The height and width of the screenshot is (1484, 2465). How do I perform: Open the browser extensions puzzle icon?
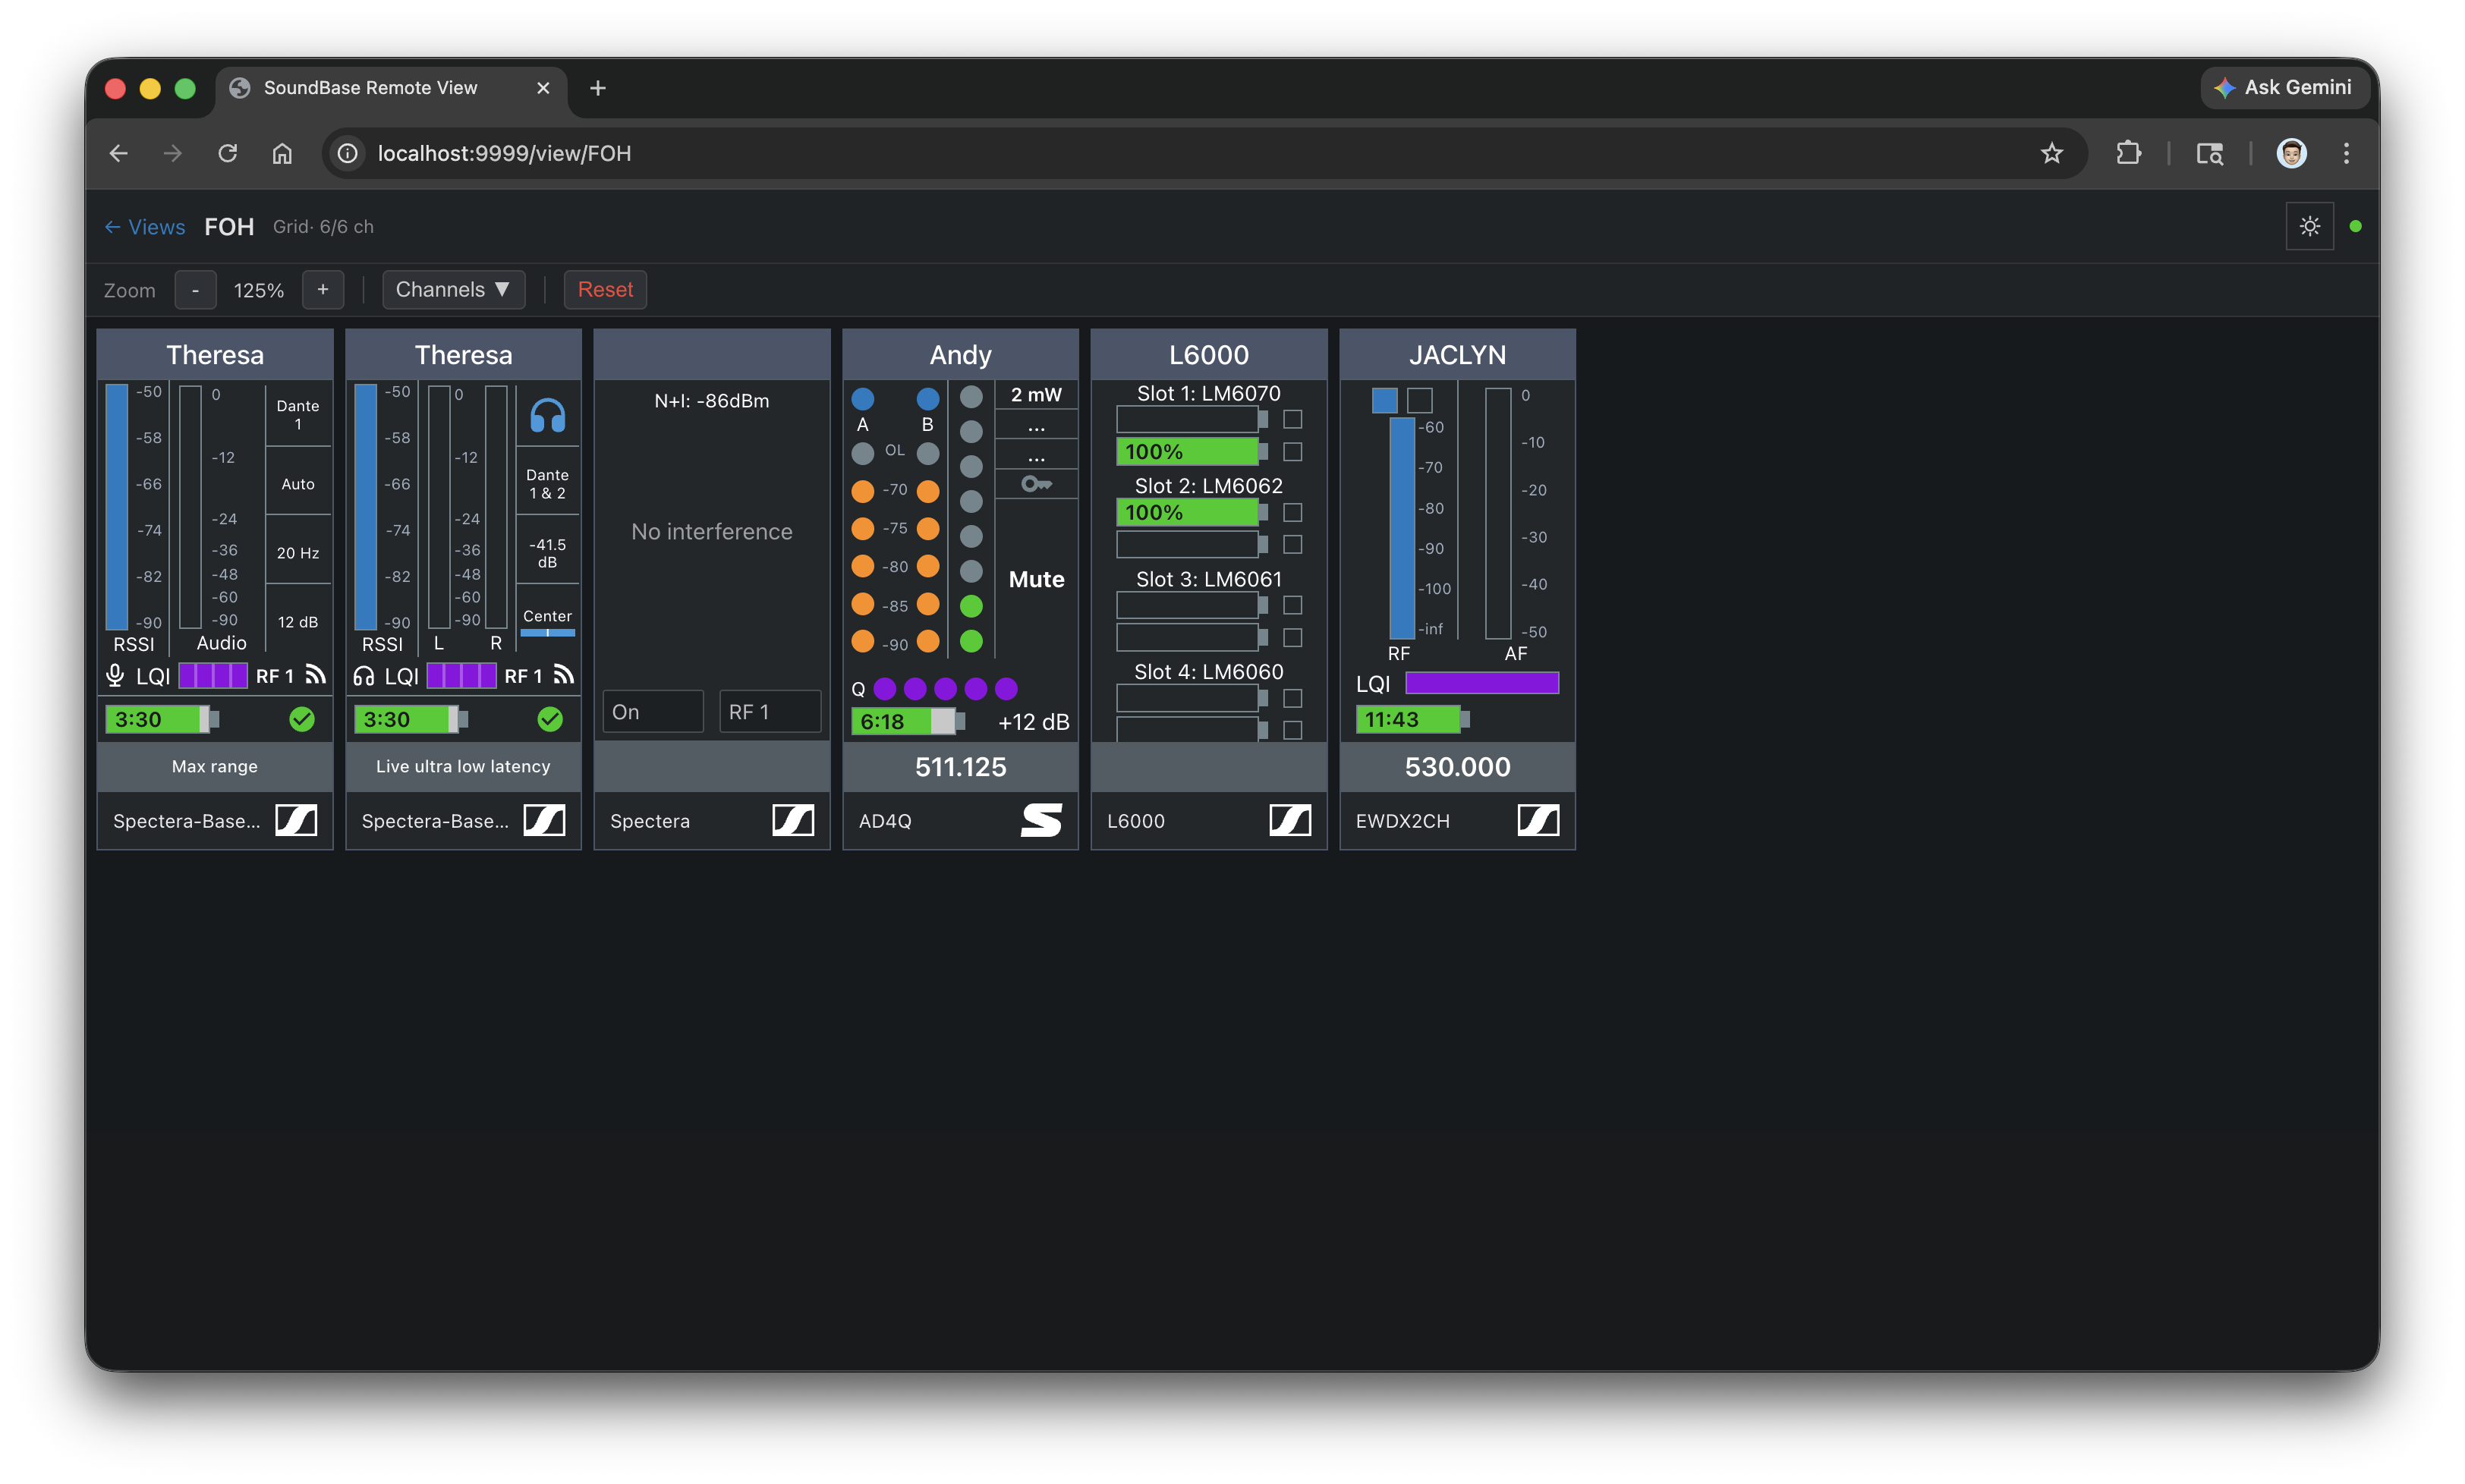(2128, 153)
